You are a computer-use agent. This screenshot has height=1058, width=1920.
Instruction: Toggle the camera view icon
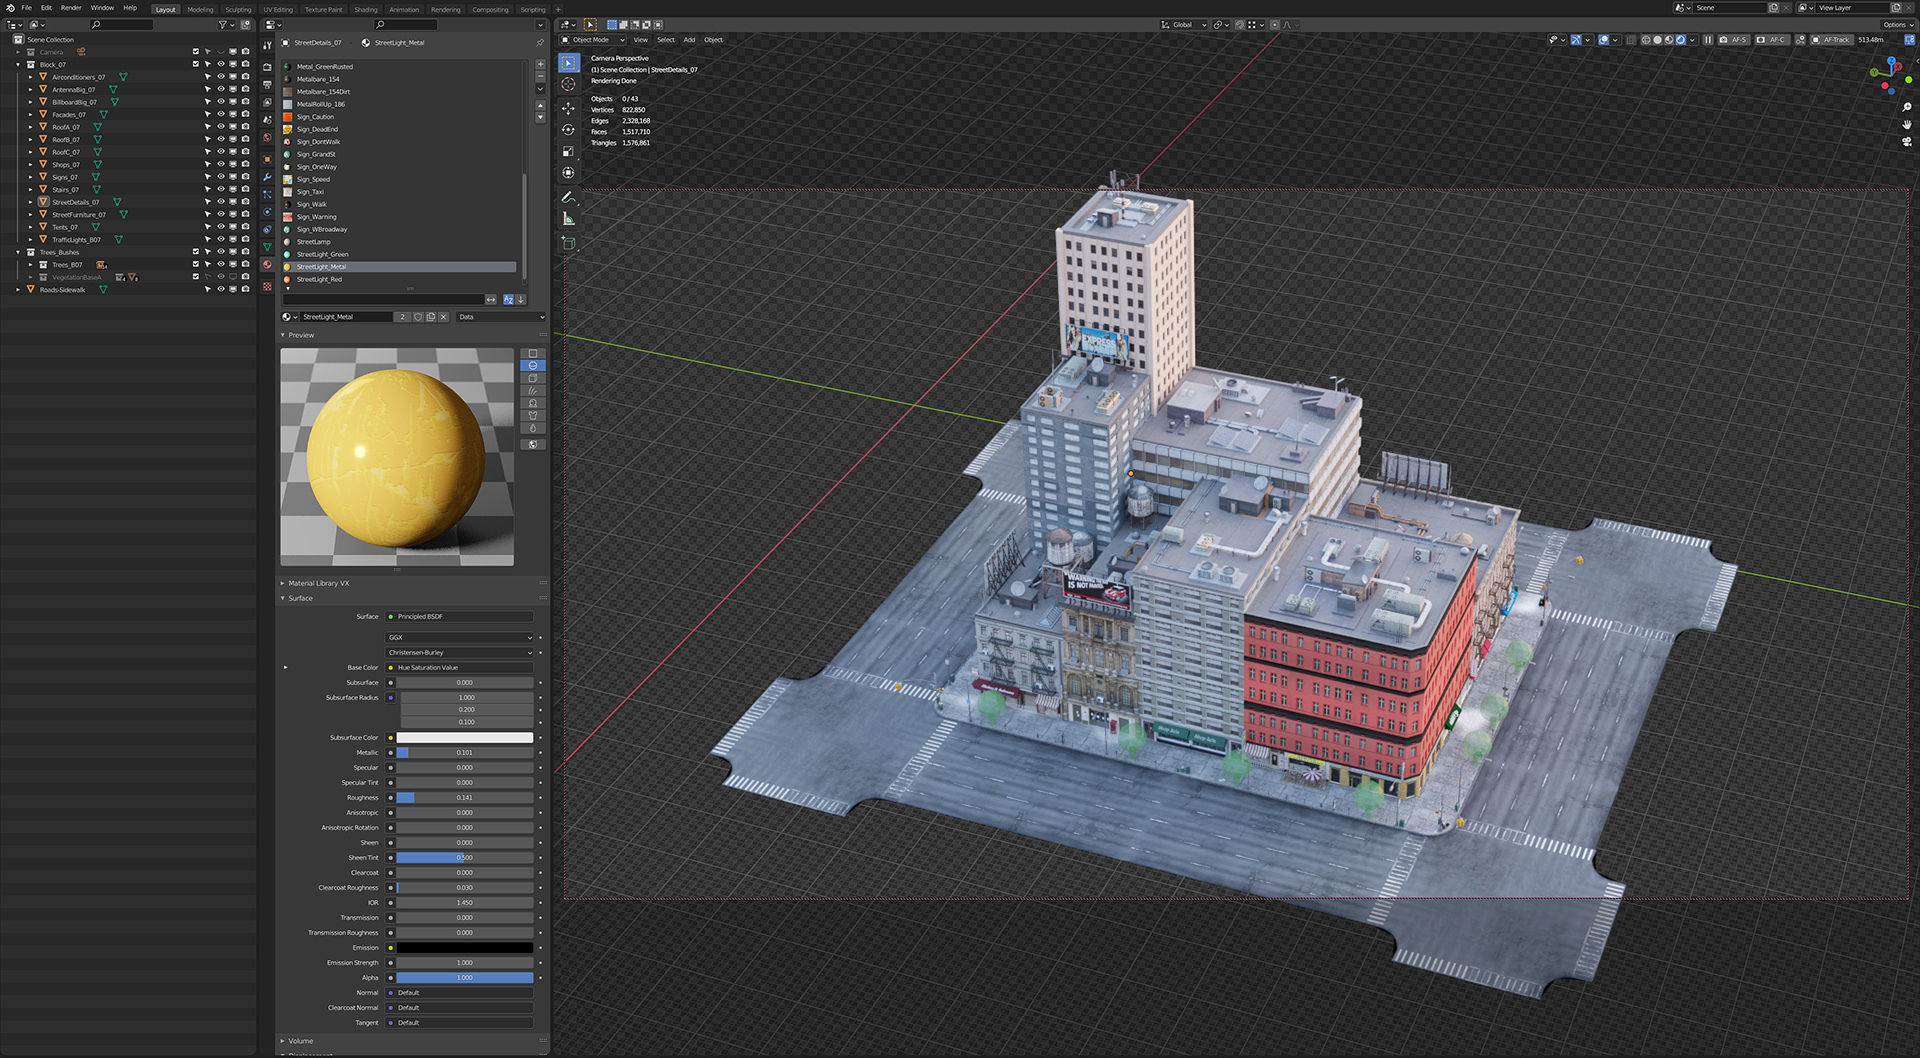[1907, 141]
